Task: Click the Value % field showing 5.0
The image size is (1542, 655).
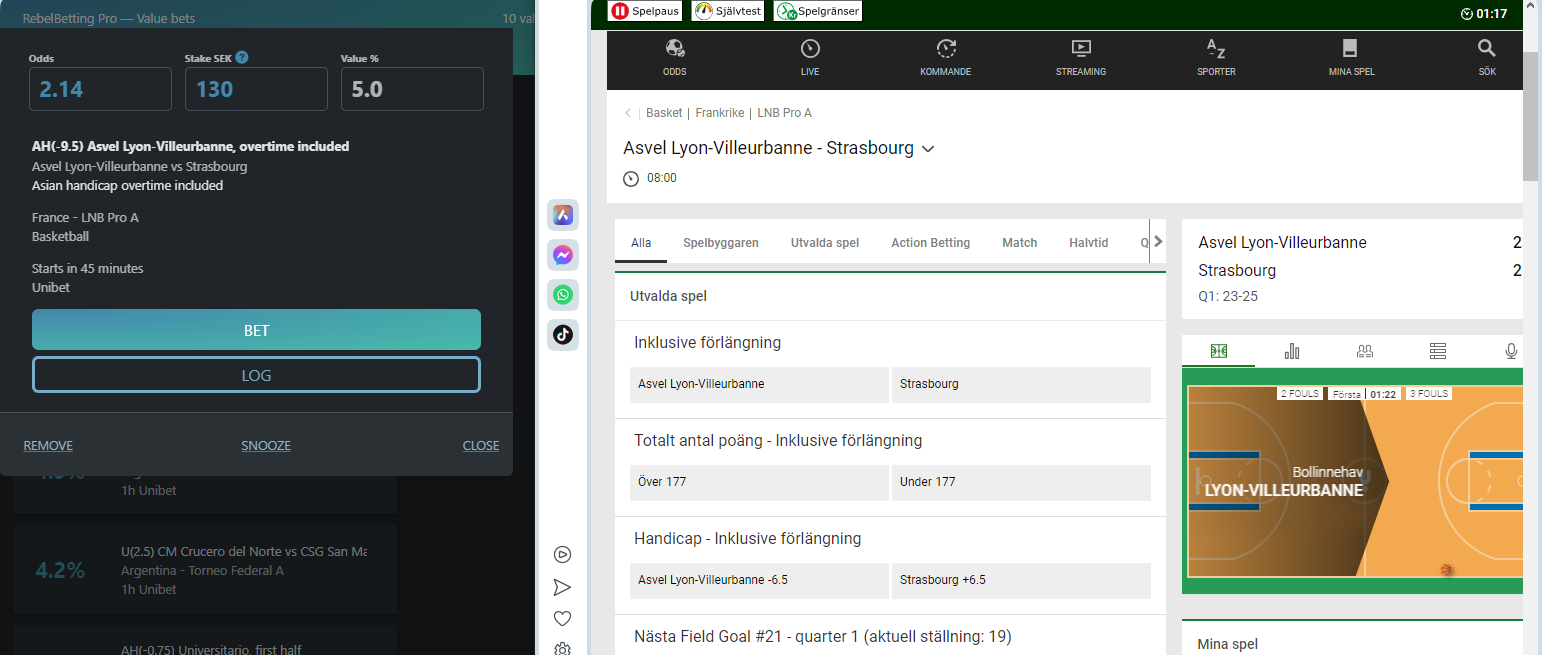Action: coord(412,89)
